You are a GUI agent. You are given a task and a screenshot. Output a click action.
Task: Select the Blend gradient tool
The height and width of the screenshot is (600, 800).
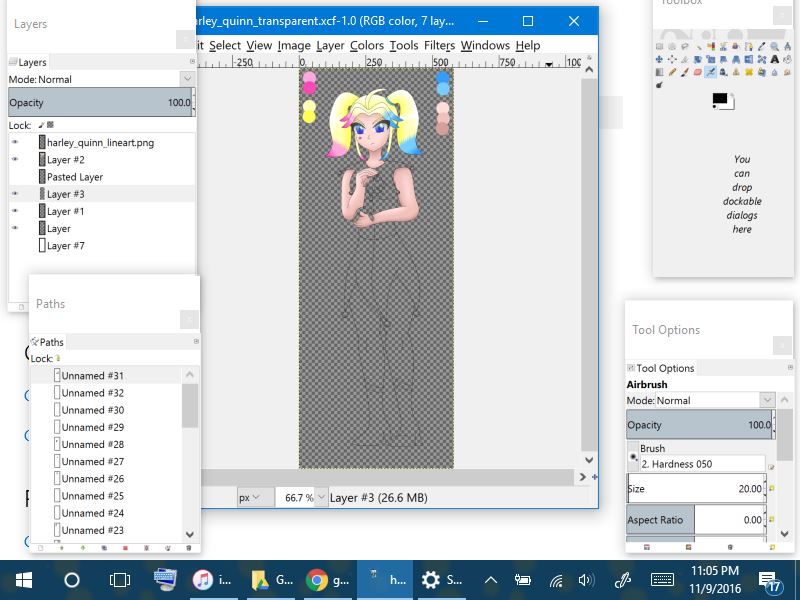[659, 72]
